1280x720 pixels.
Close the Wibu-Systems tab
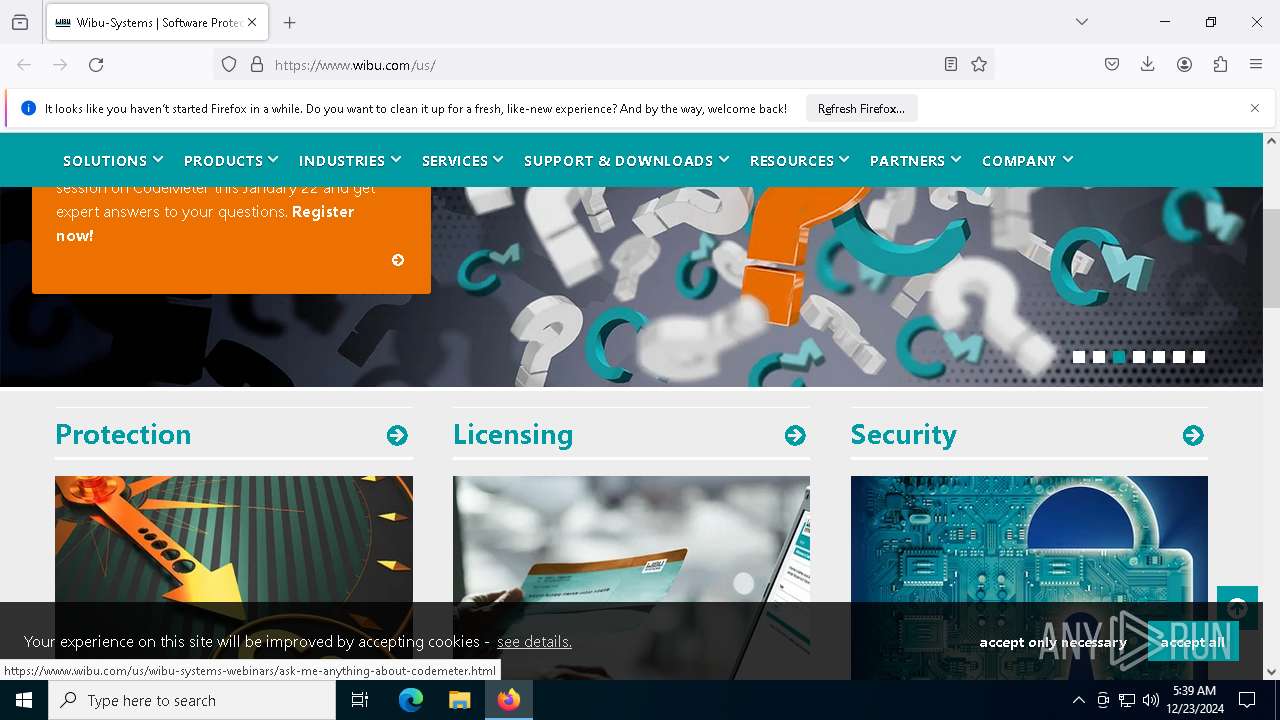tap(252, 22)
